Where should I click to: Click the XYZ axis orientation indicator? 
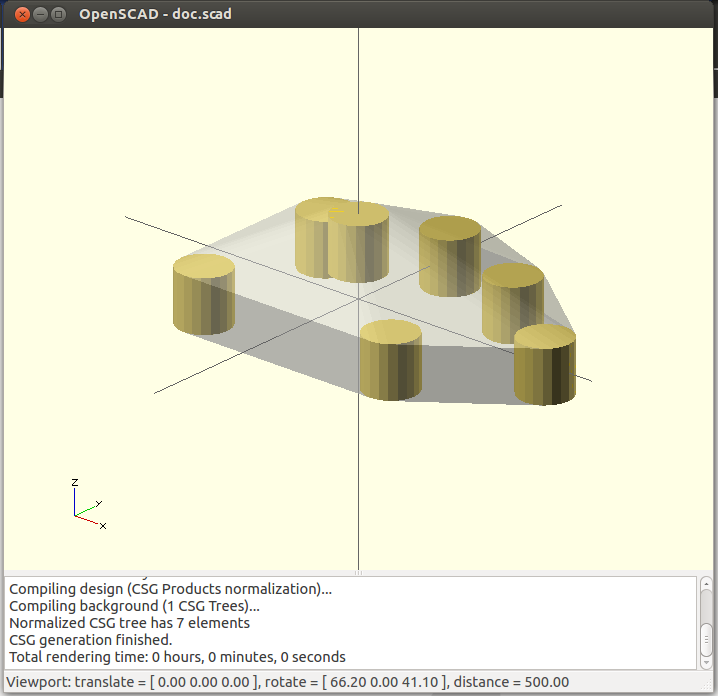[x=86, y=505]
